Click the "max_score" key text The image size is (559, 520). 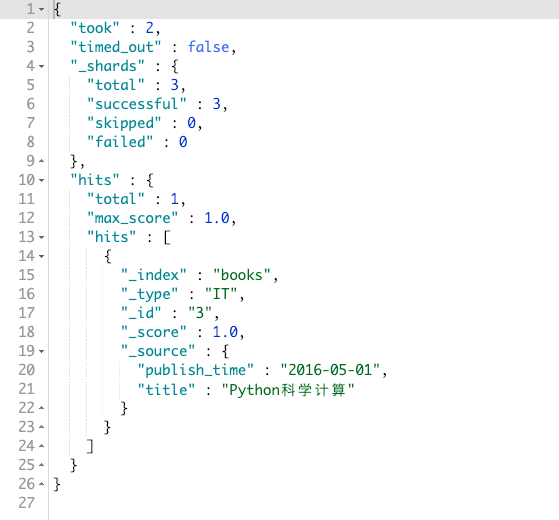(133, 218)
